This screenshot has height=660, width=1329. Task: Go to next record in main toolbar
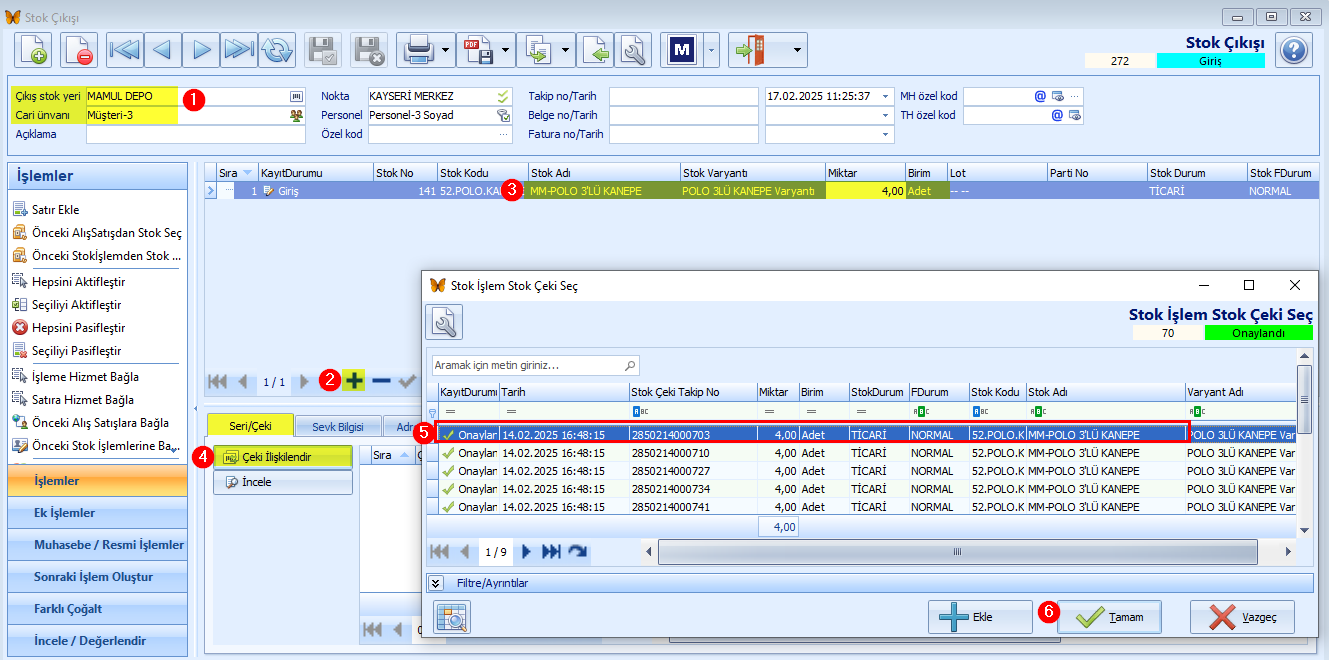(x=201, y=49)
